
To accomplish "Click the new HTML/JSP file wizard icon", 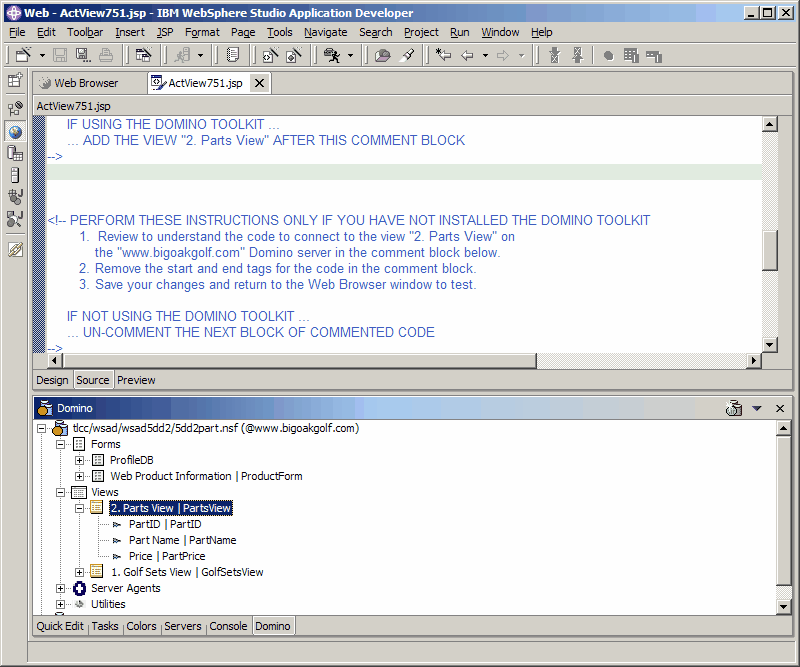I will (270, 55).
